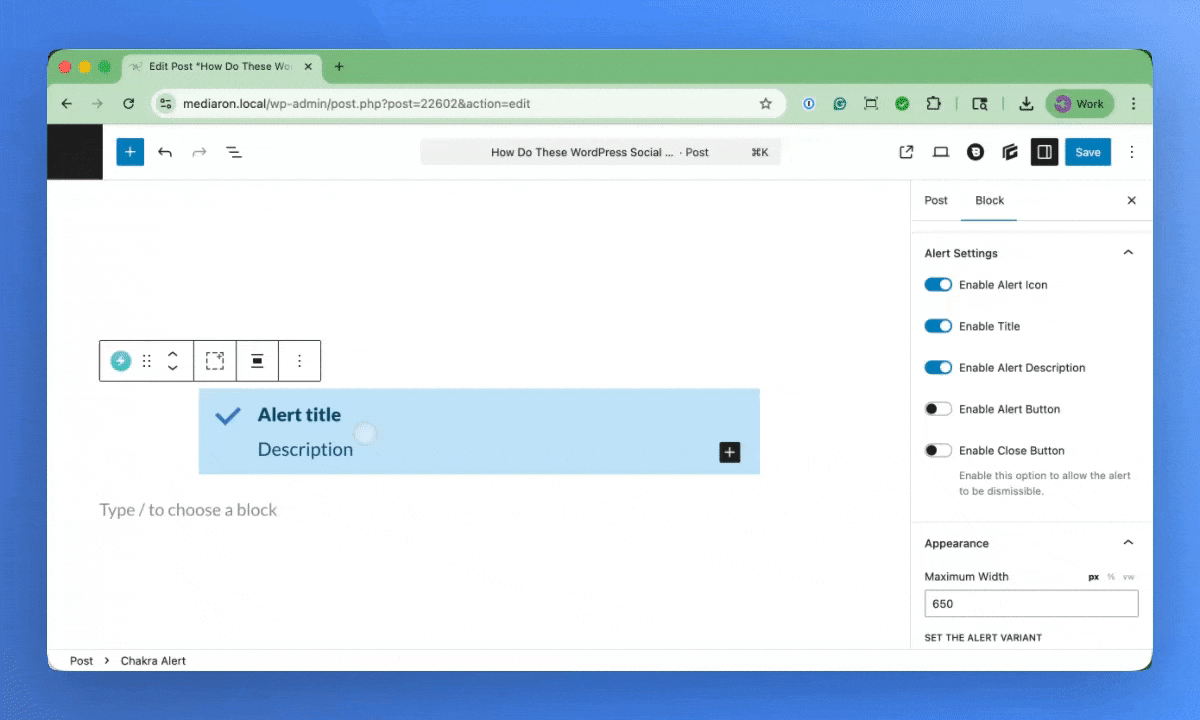Open block alignment control
1200x720 pixels.
[x=257, y=361]
